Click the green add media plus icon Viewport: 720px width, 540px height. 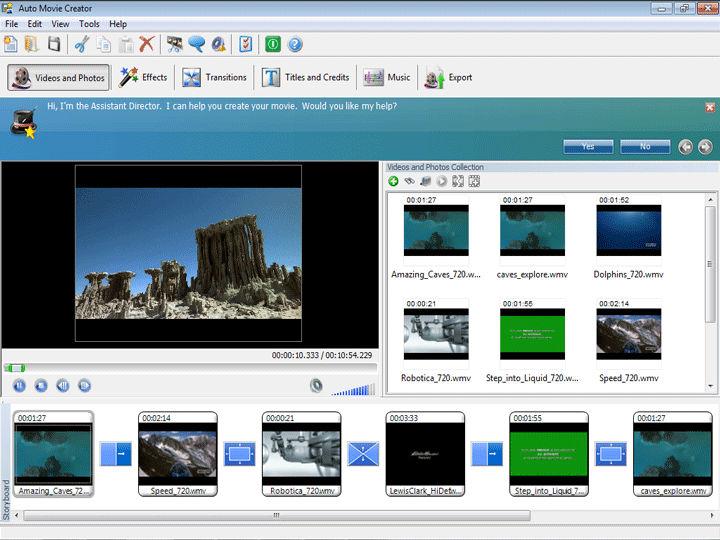click(x=394, y=181)
